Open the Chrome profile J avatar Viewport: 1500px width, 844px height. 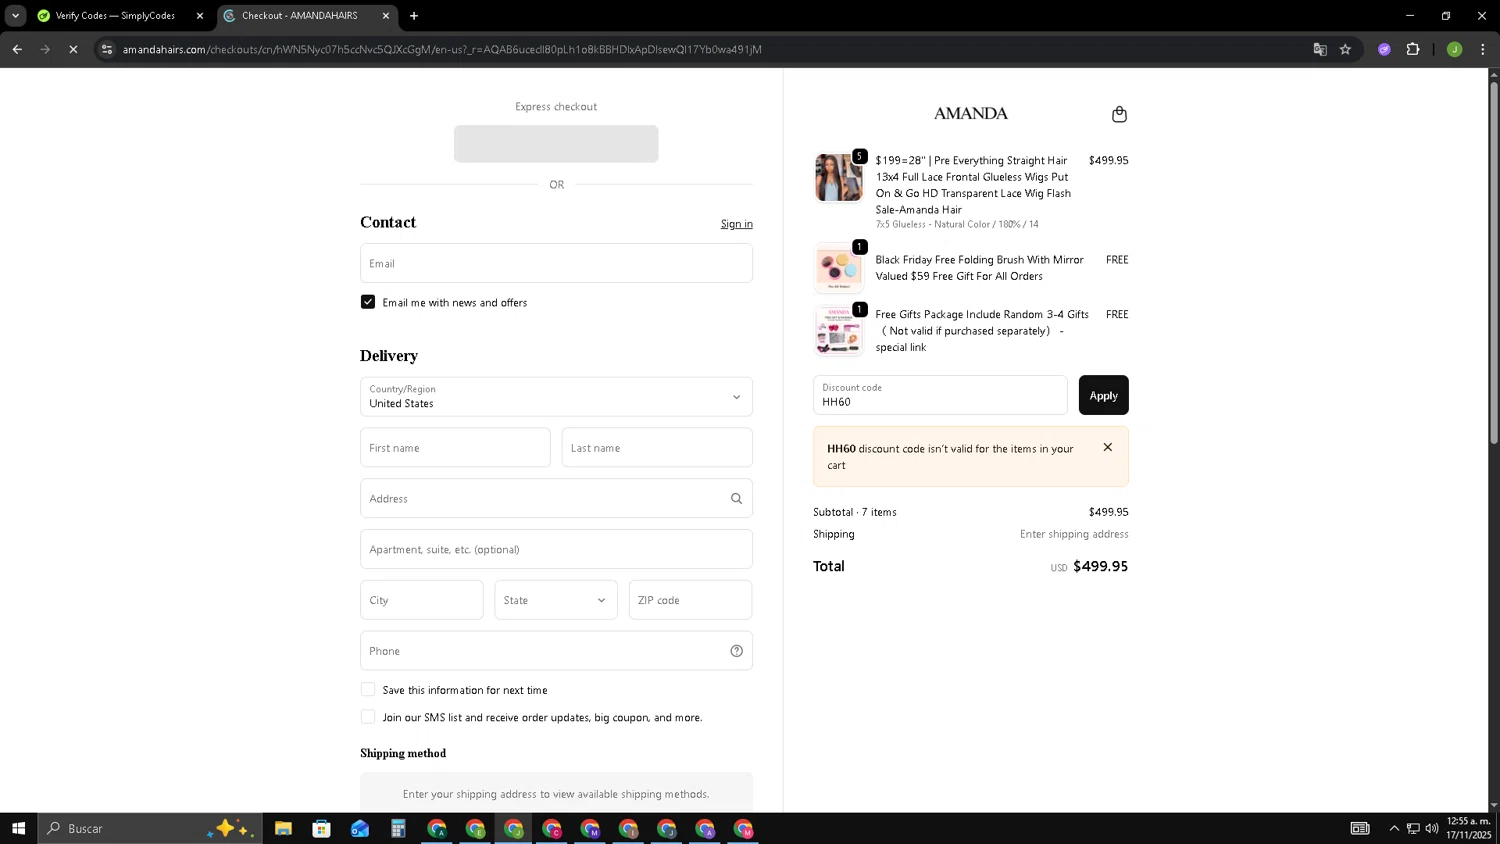1454,49
